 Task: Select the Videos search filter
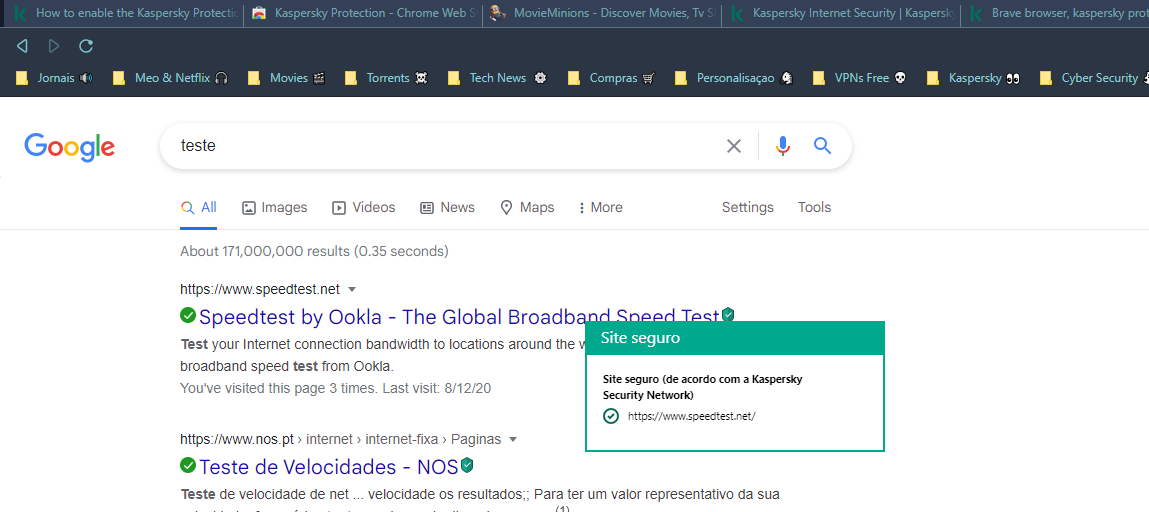pyautogui.click(x=363, y=207)
